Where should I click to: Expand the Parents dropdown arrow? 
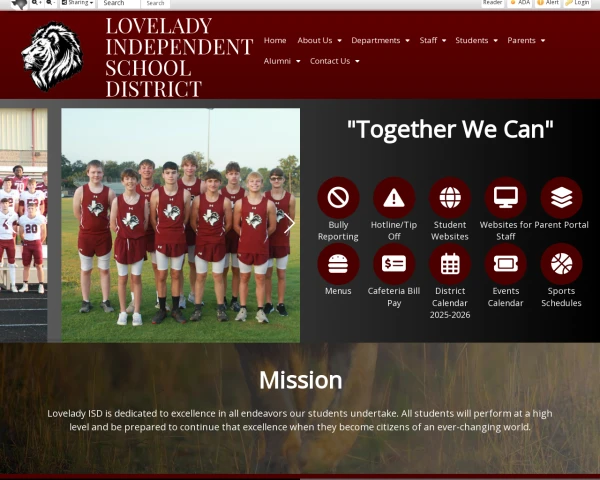coord(543,41)
